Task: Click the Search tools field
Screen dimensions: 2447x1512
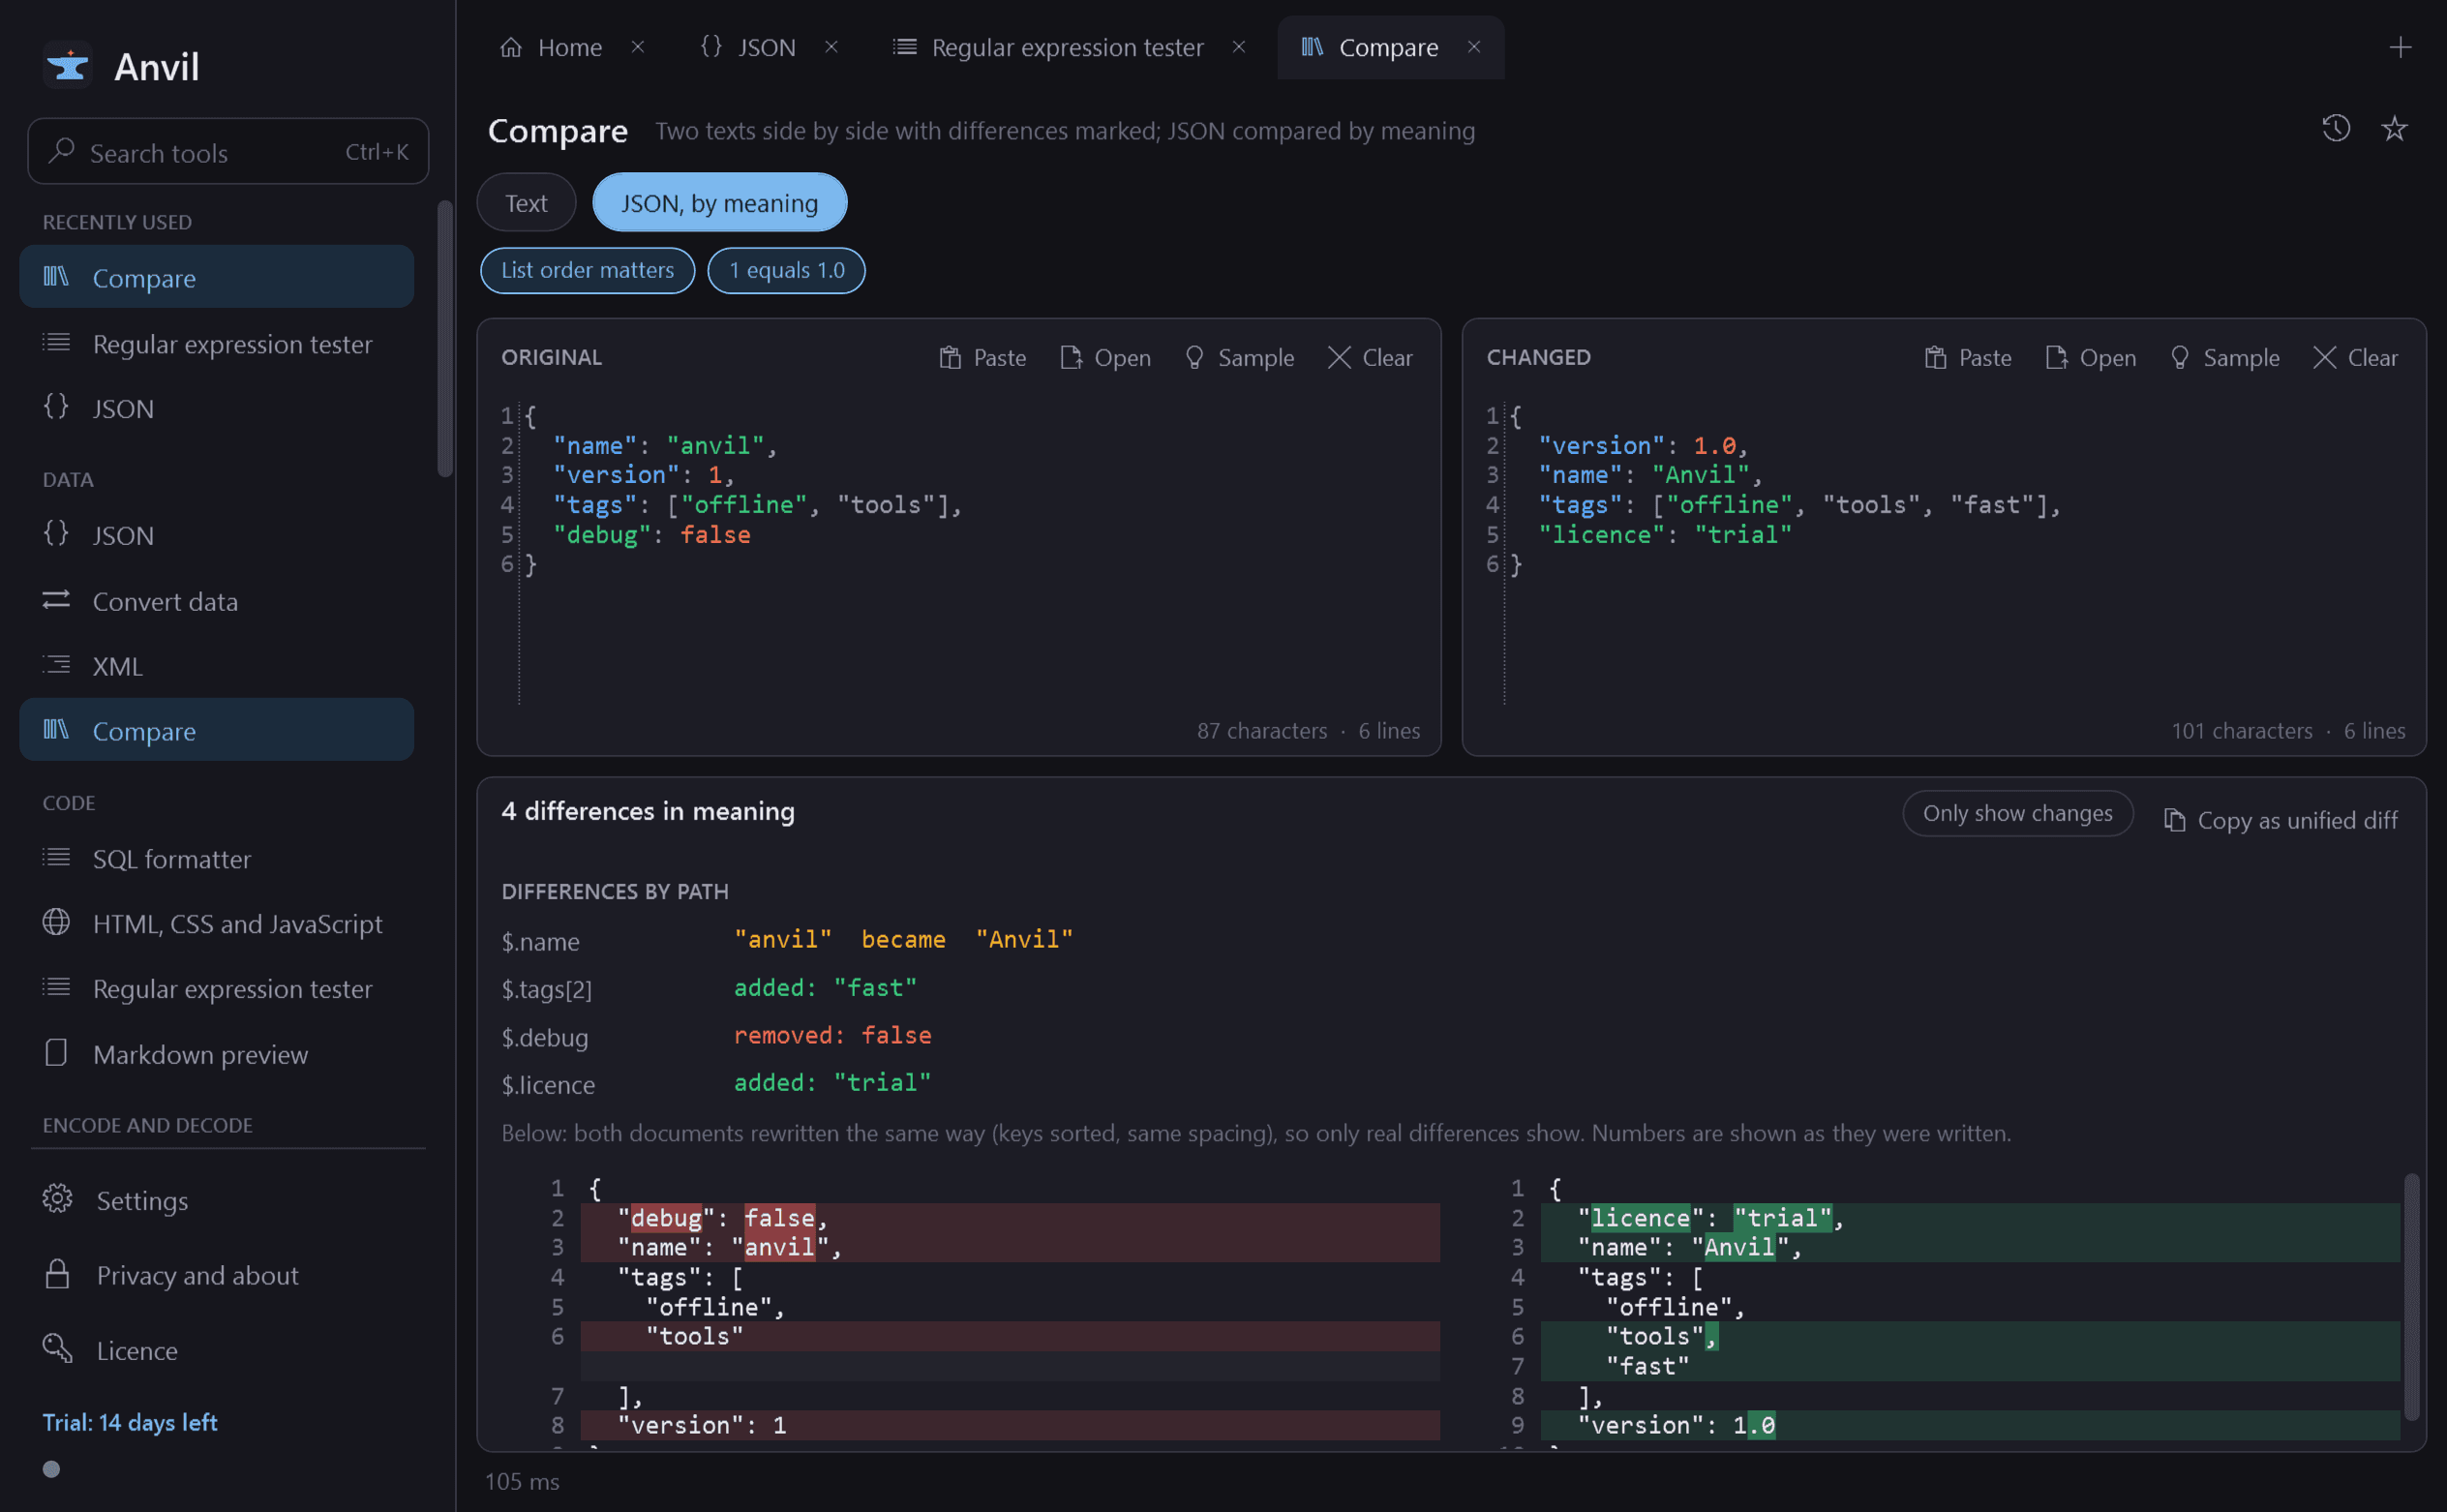Action: click(x=228, y=152)
